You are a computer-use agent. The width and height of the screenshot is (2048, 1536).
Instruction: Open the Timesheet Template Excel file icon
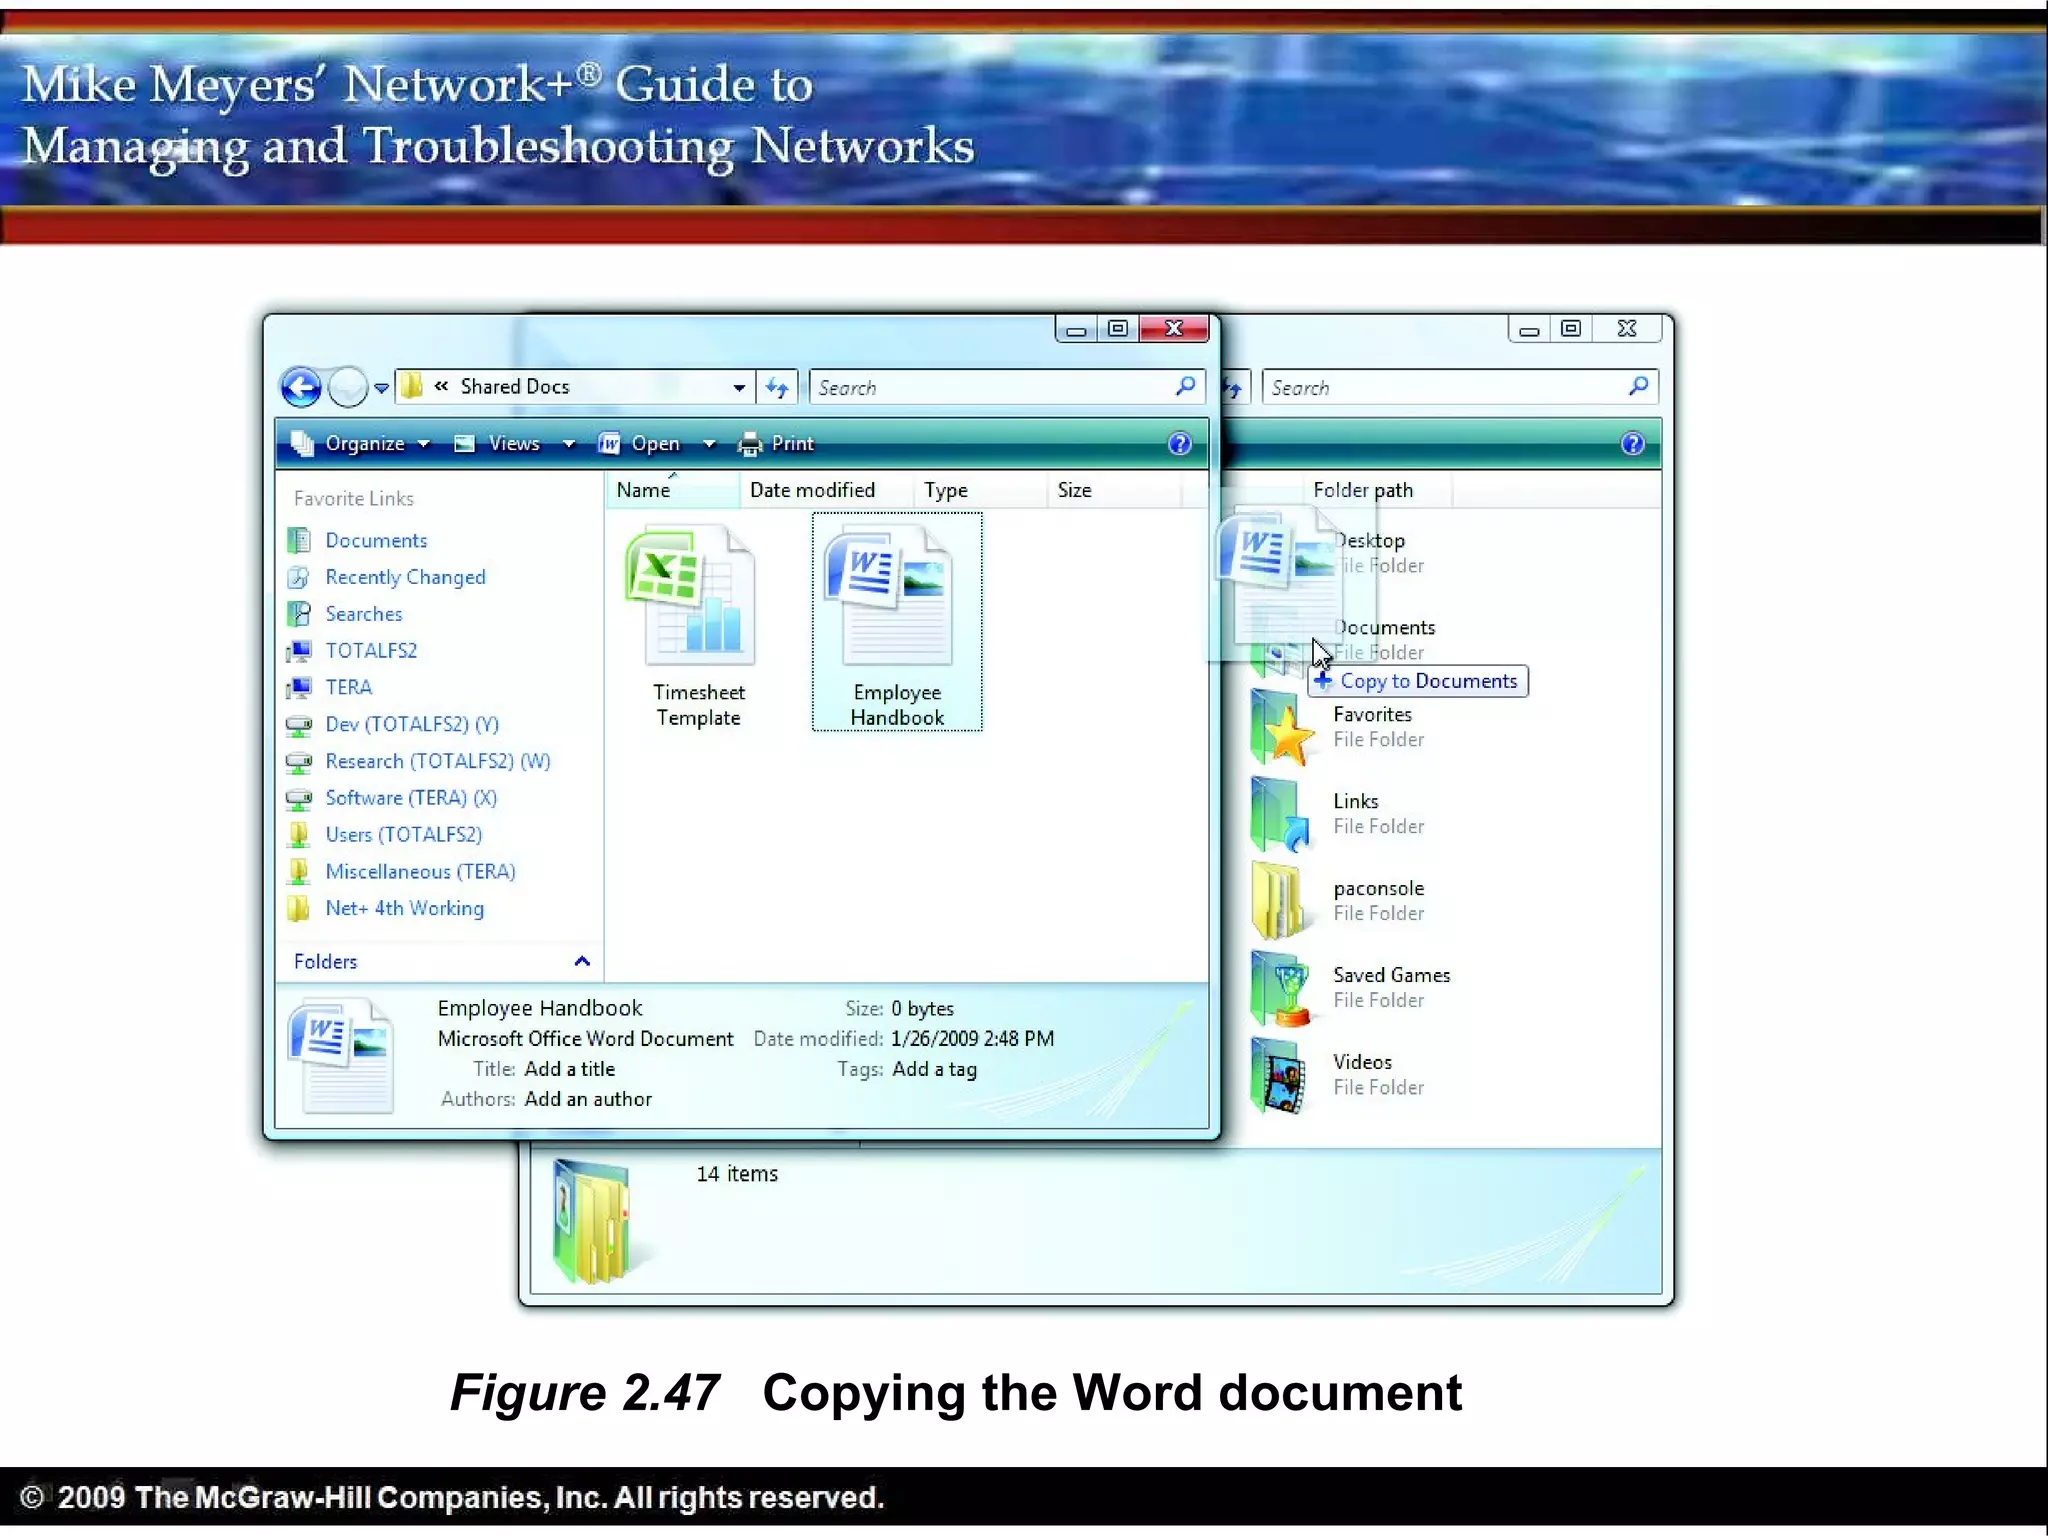point(691,596)
